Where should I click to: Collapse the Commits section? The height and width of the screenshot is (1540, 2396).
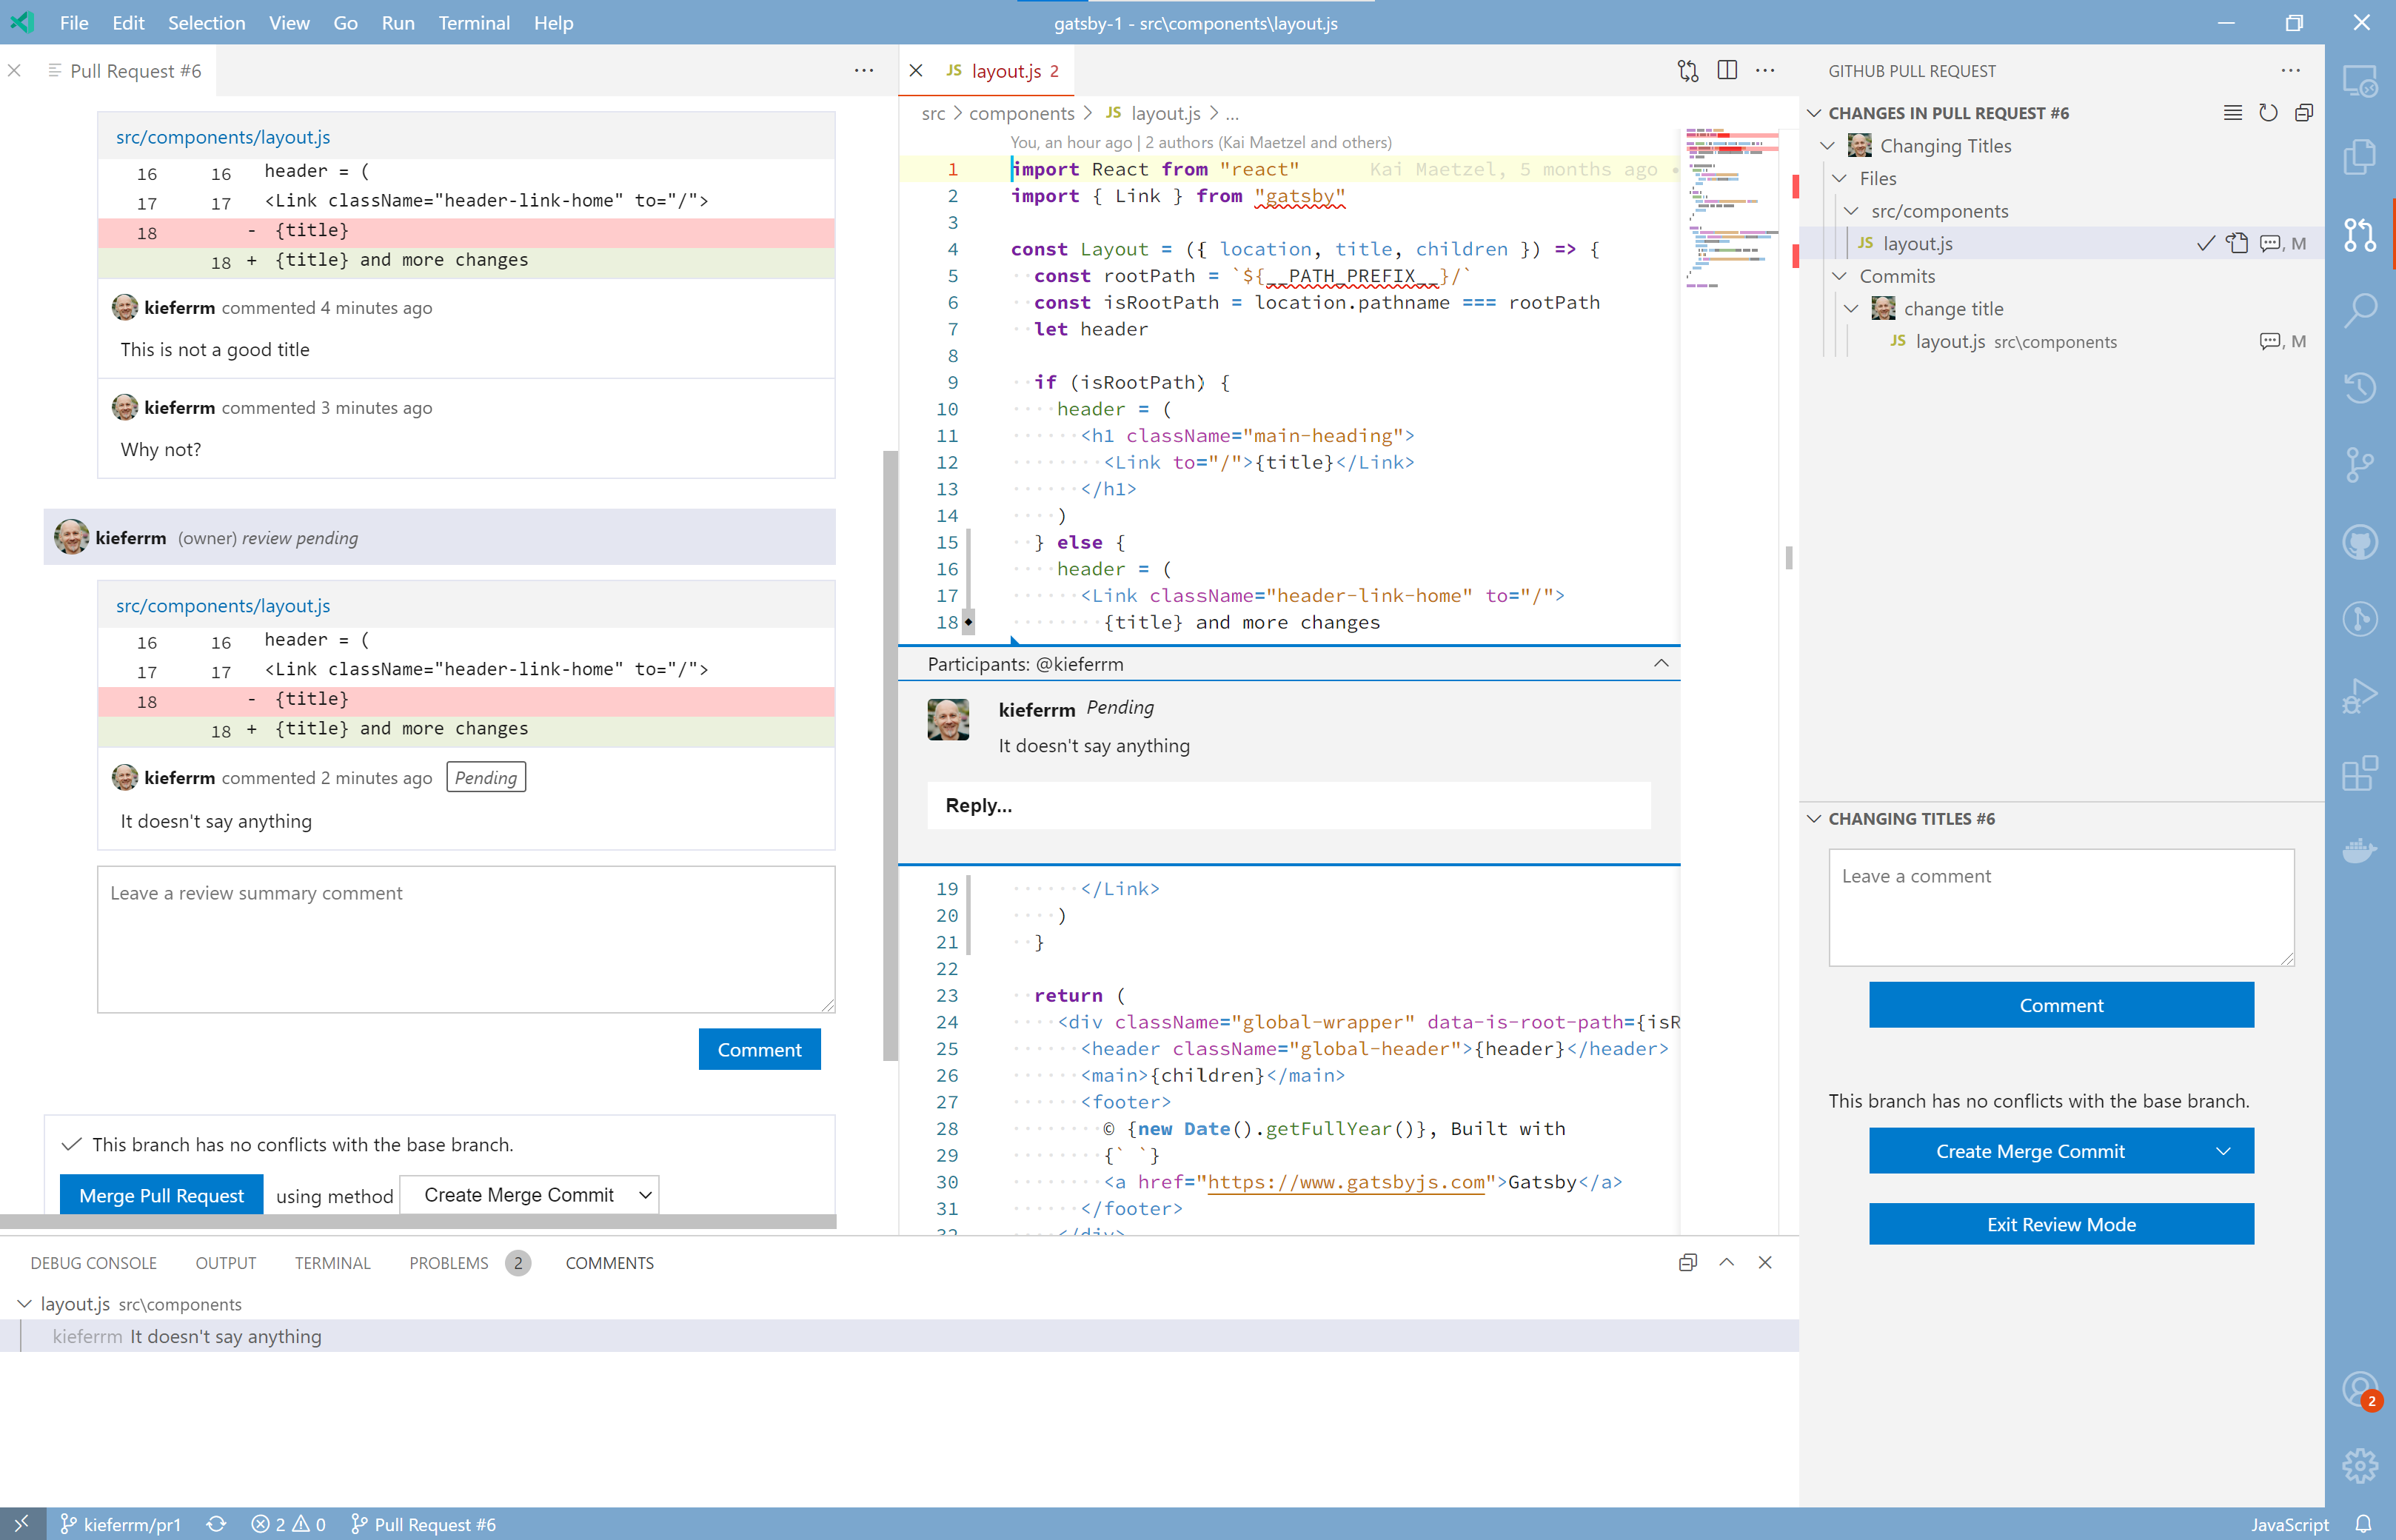point(1840,276)
